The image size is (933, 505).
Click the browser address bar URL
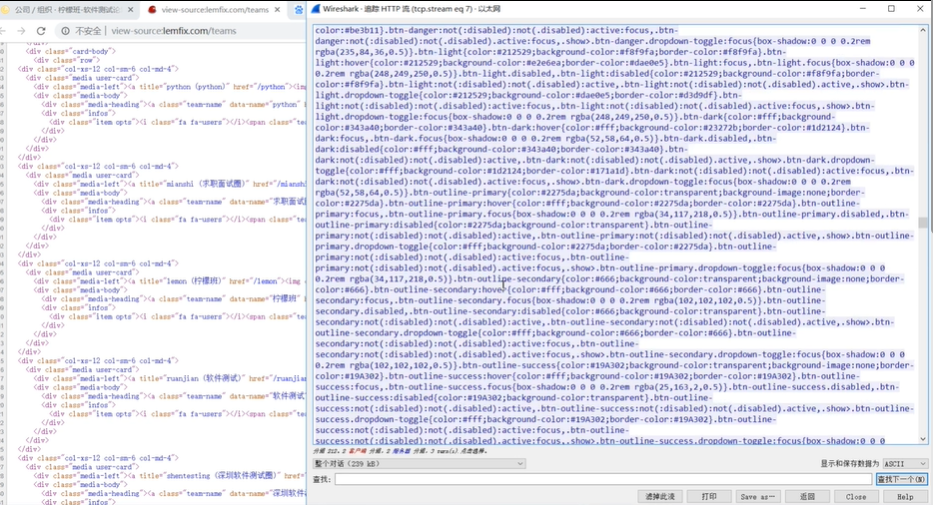174,31
